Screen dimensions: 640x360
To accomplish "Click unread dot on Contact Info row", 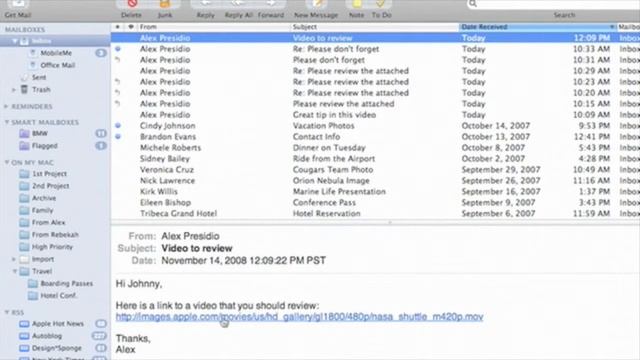I will click(x=118, y=137).
